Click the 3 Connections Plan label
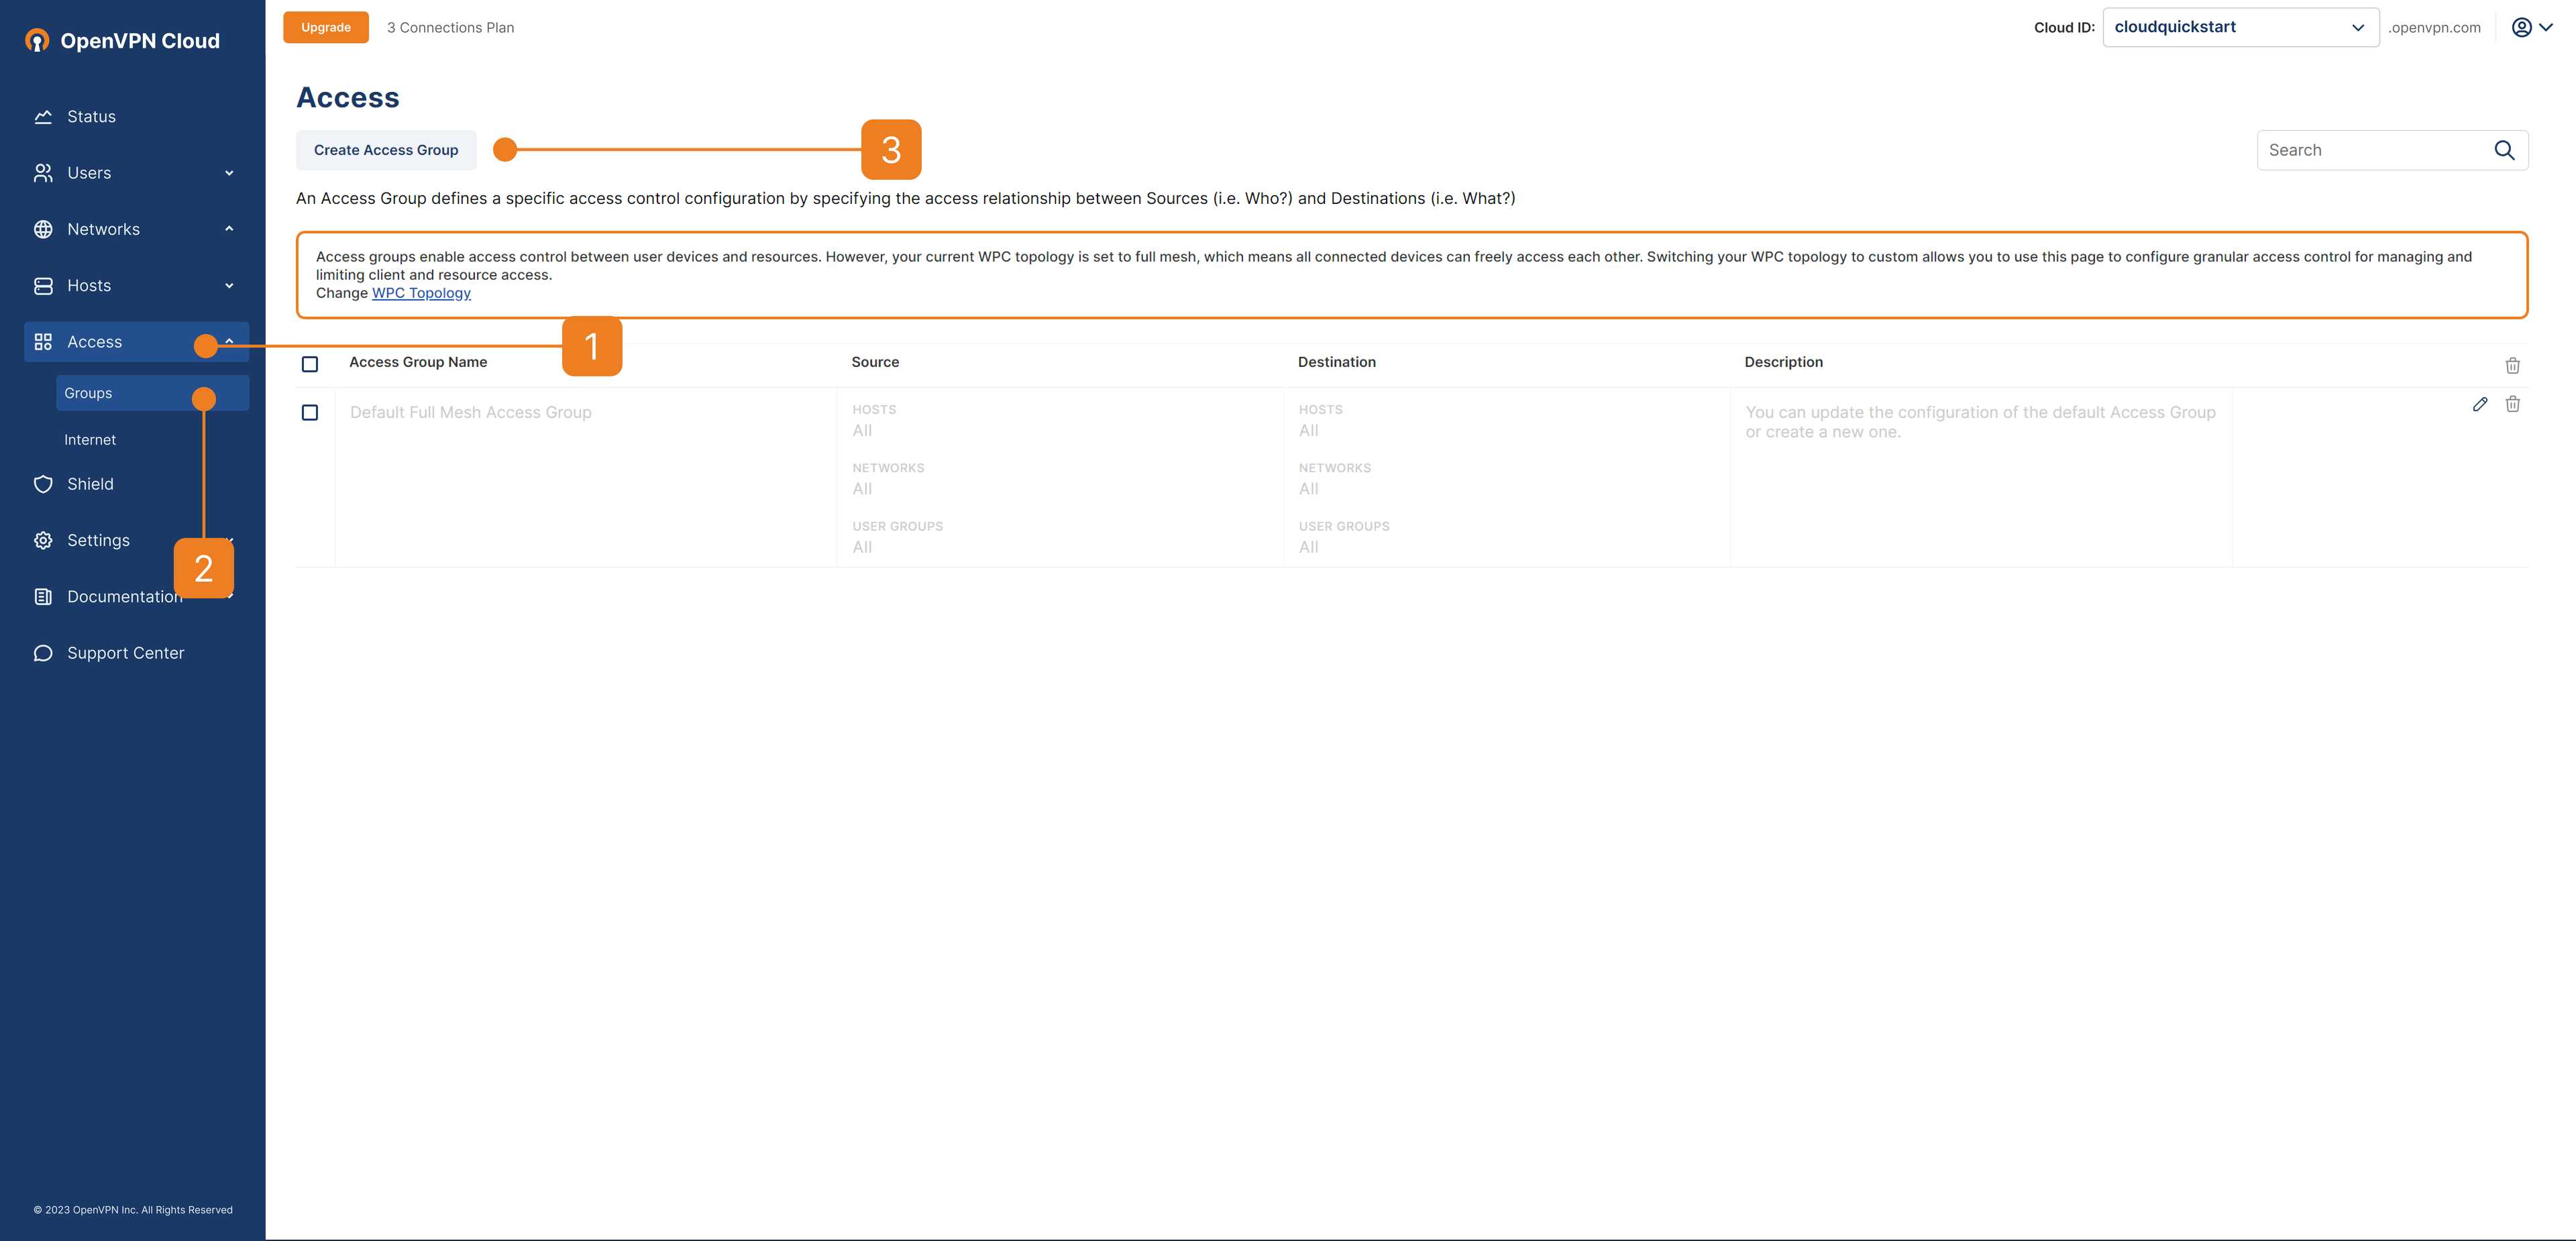2576x1241 pixels. (450, 27)
